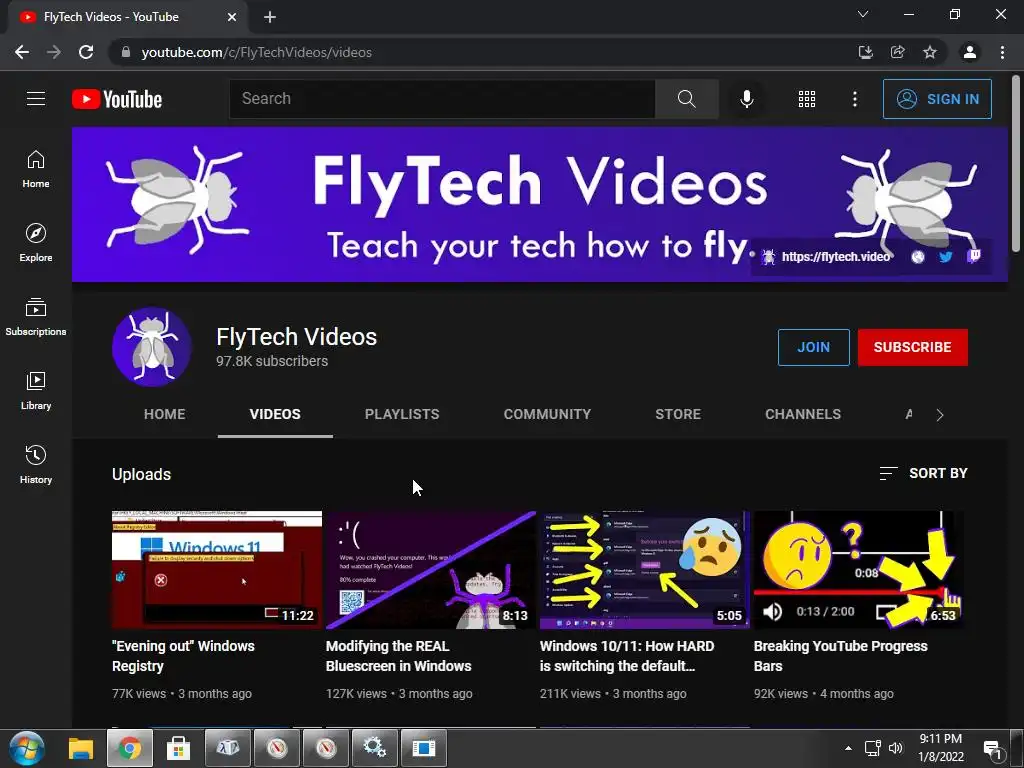
Task: Click the volume icon in system tray
Action: 895,748
